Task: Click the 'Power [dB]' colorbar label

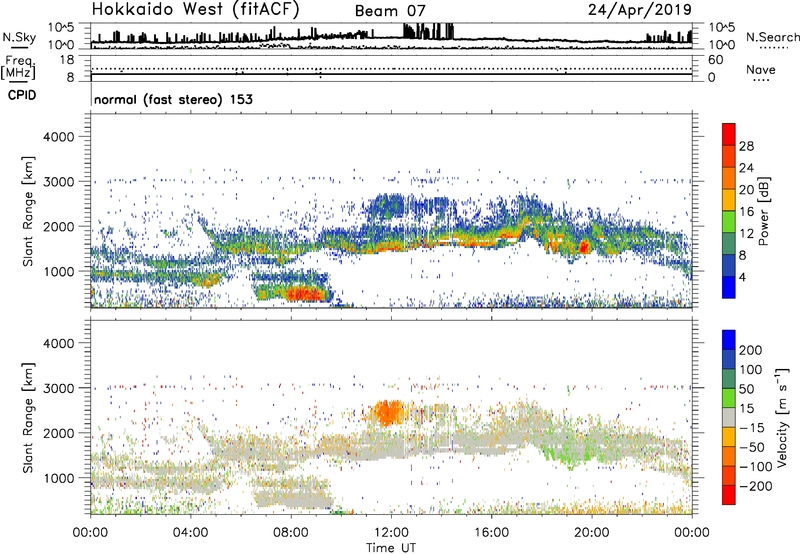Action: coord(763,211)
